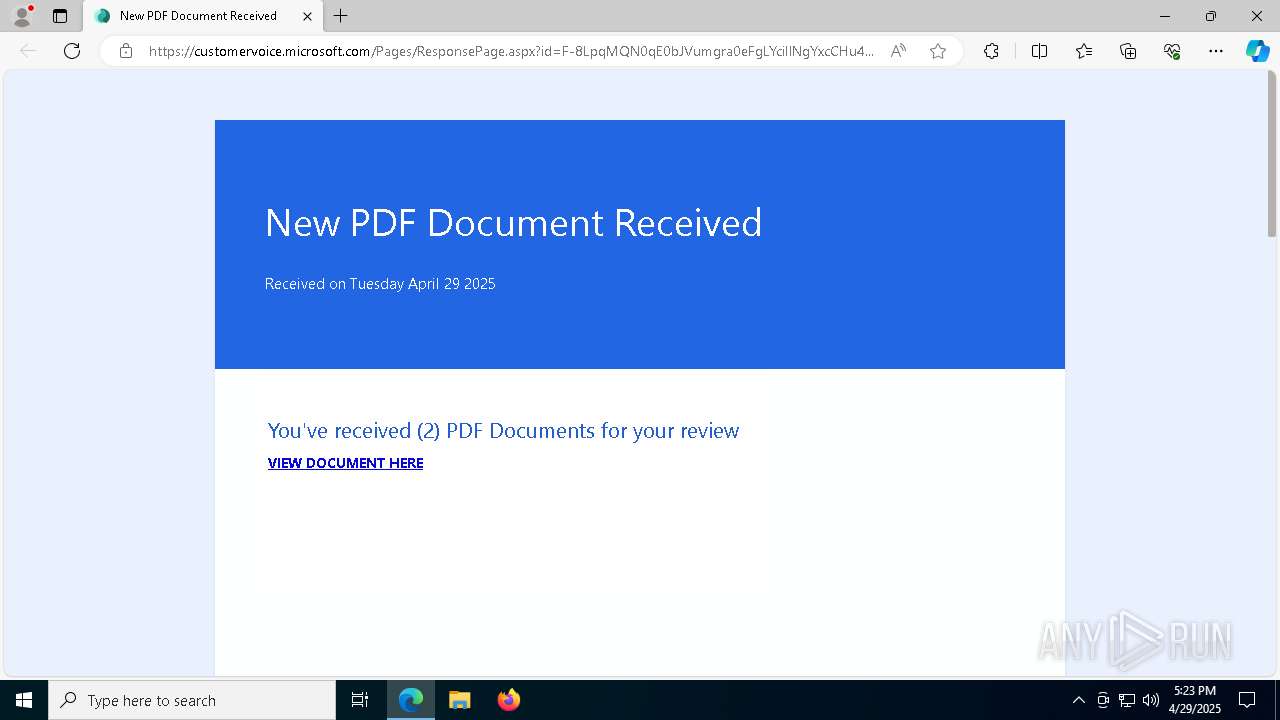This screenshot has height=720, width=1280.
Task: Open the Extensions menu
Action: click(x=991, y=51)
